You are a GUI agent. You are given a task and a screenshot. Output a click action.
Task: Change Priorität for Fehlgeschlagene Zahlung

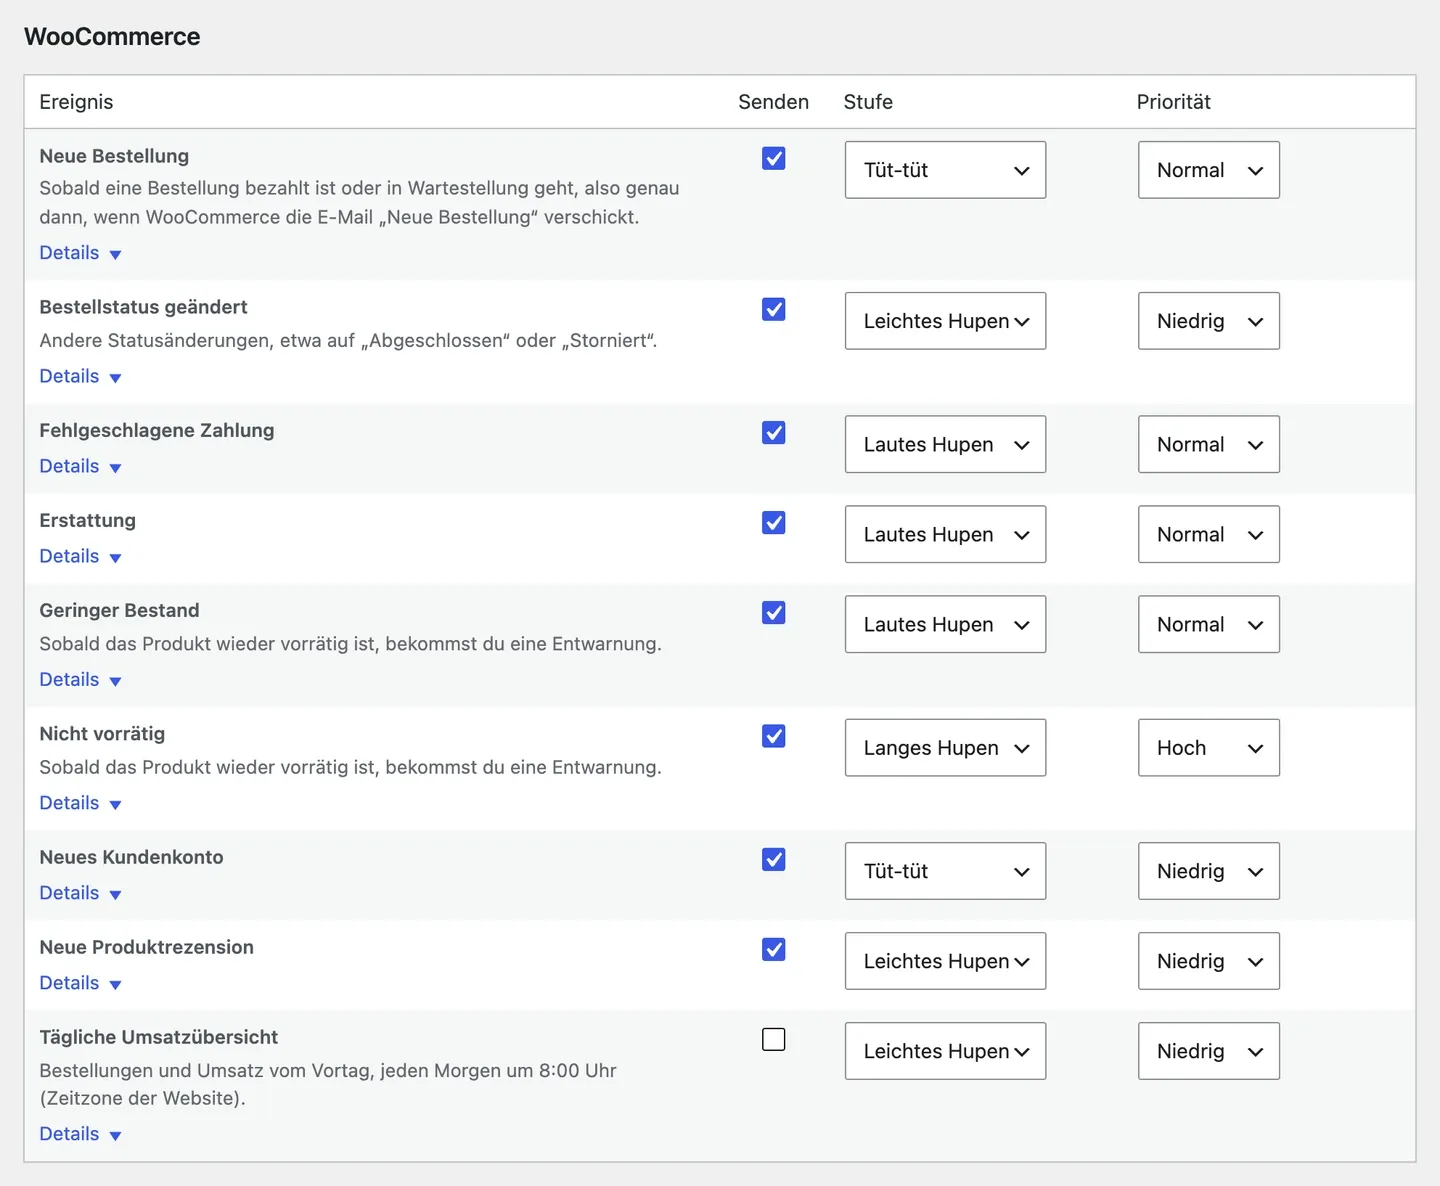click(1208, 444)
